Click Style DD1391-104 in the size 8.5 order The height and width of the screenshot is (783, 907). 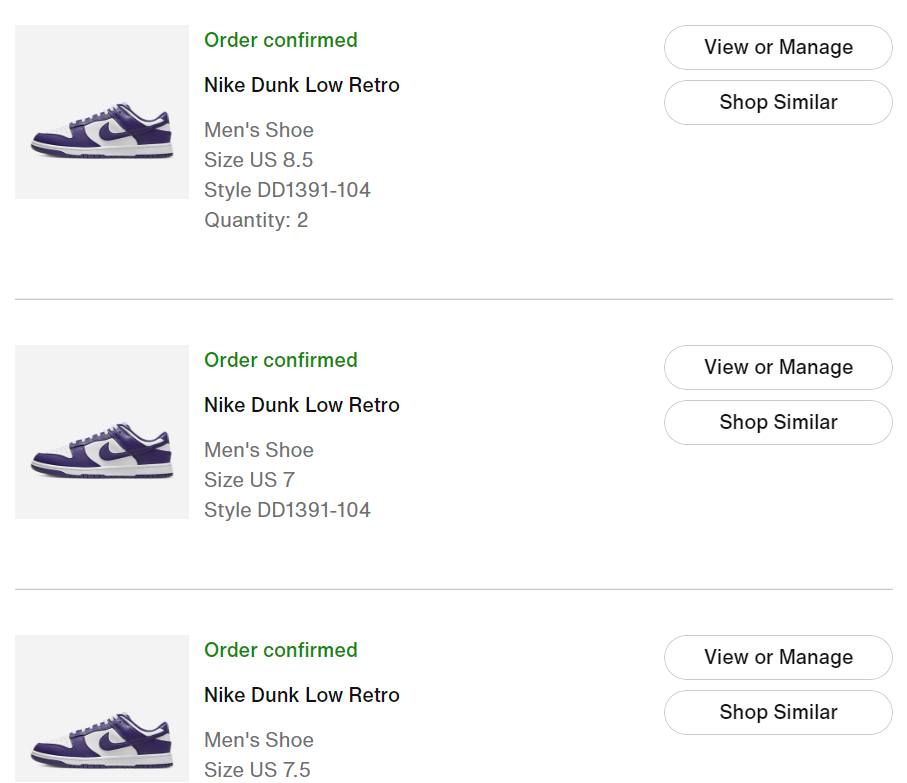coord(287,190)
